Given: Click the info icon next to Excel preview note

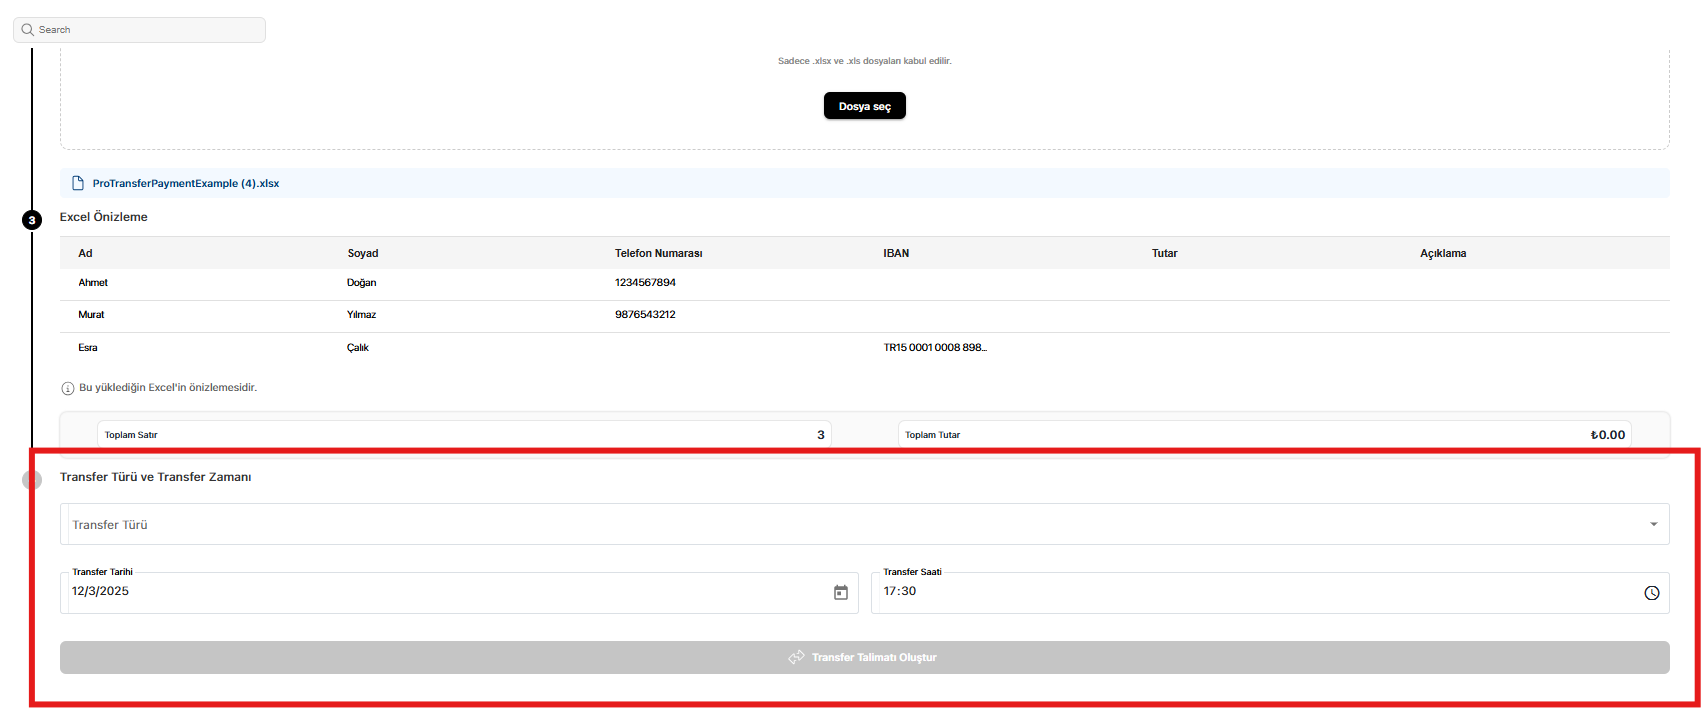Looking at the screenshot, I should (x=68, y=388).
